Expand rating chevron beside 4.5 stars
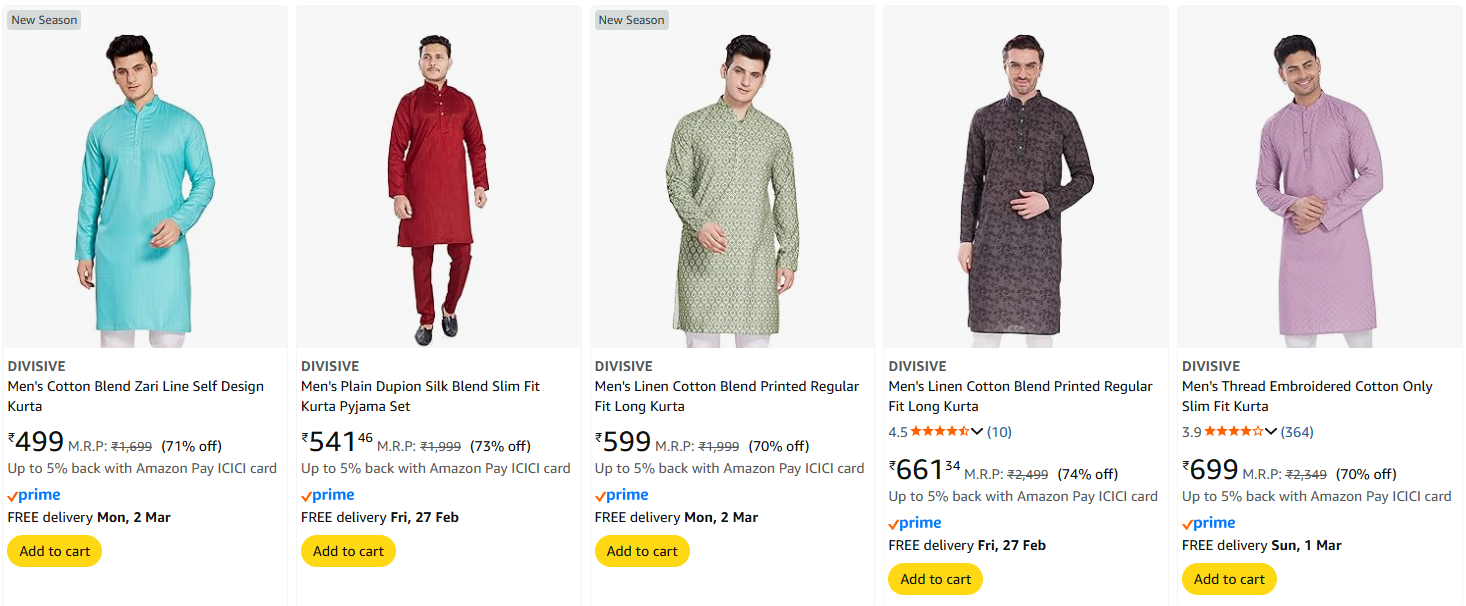Image resolution: width=1466 pixels, height=606 pixels. [978, 432]
